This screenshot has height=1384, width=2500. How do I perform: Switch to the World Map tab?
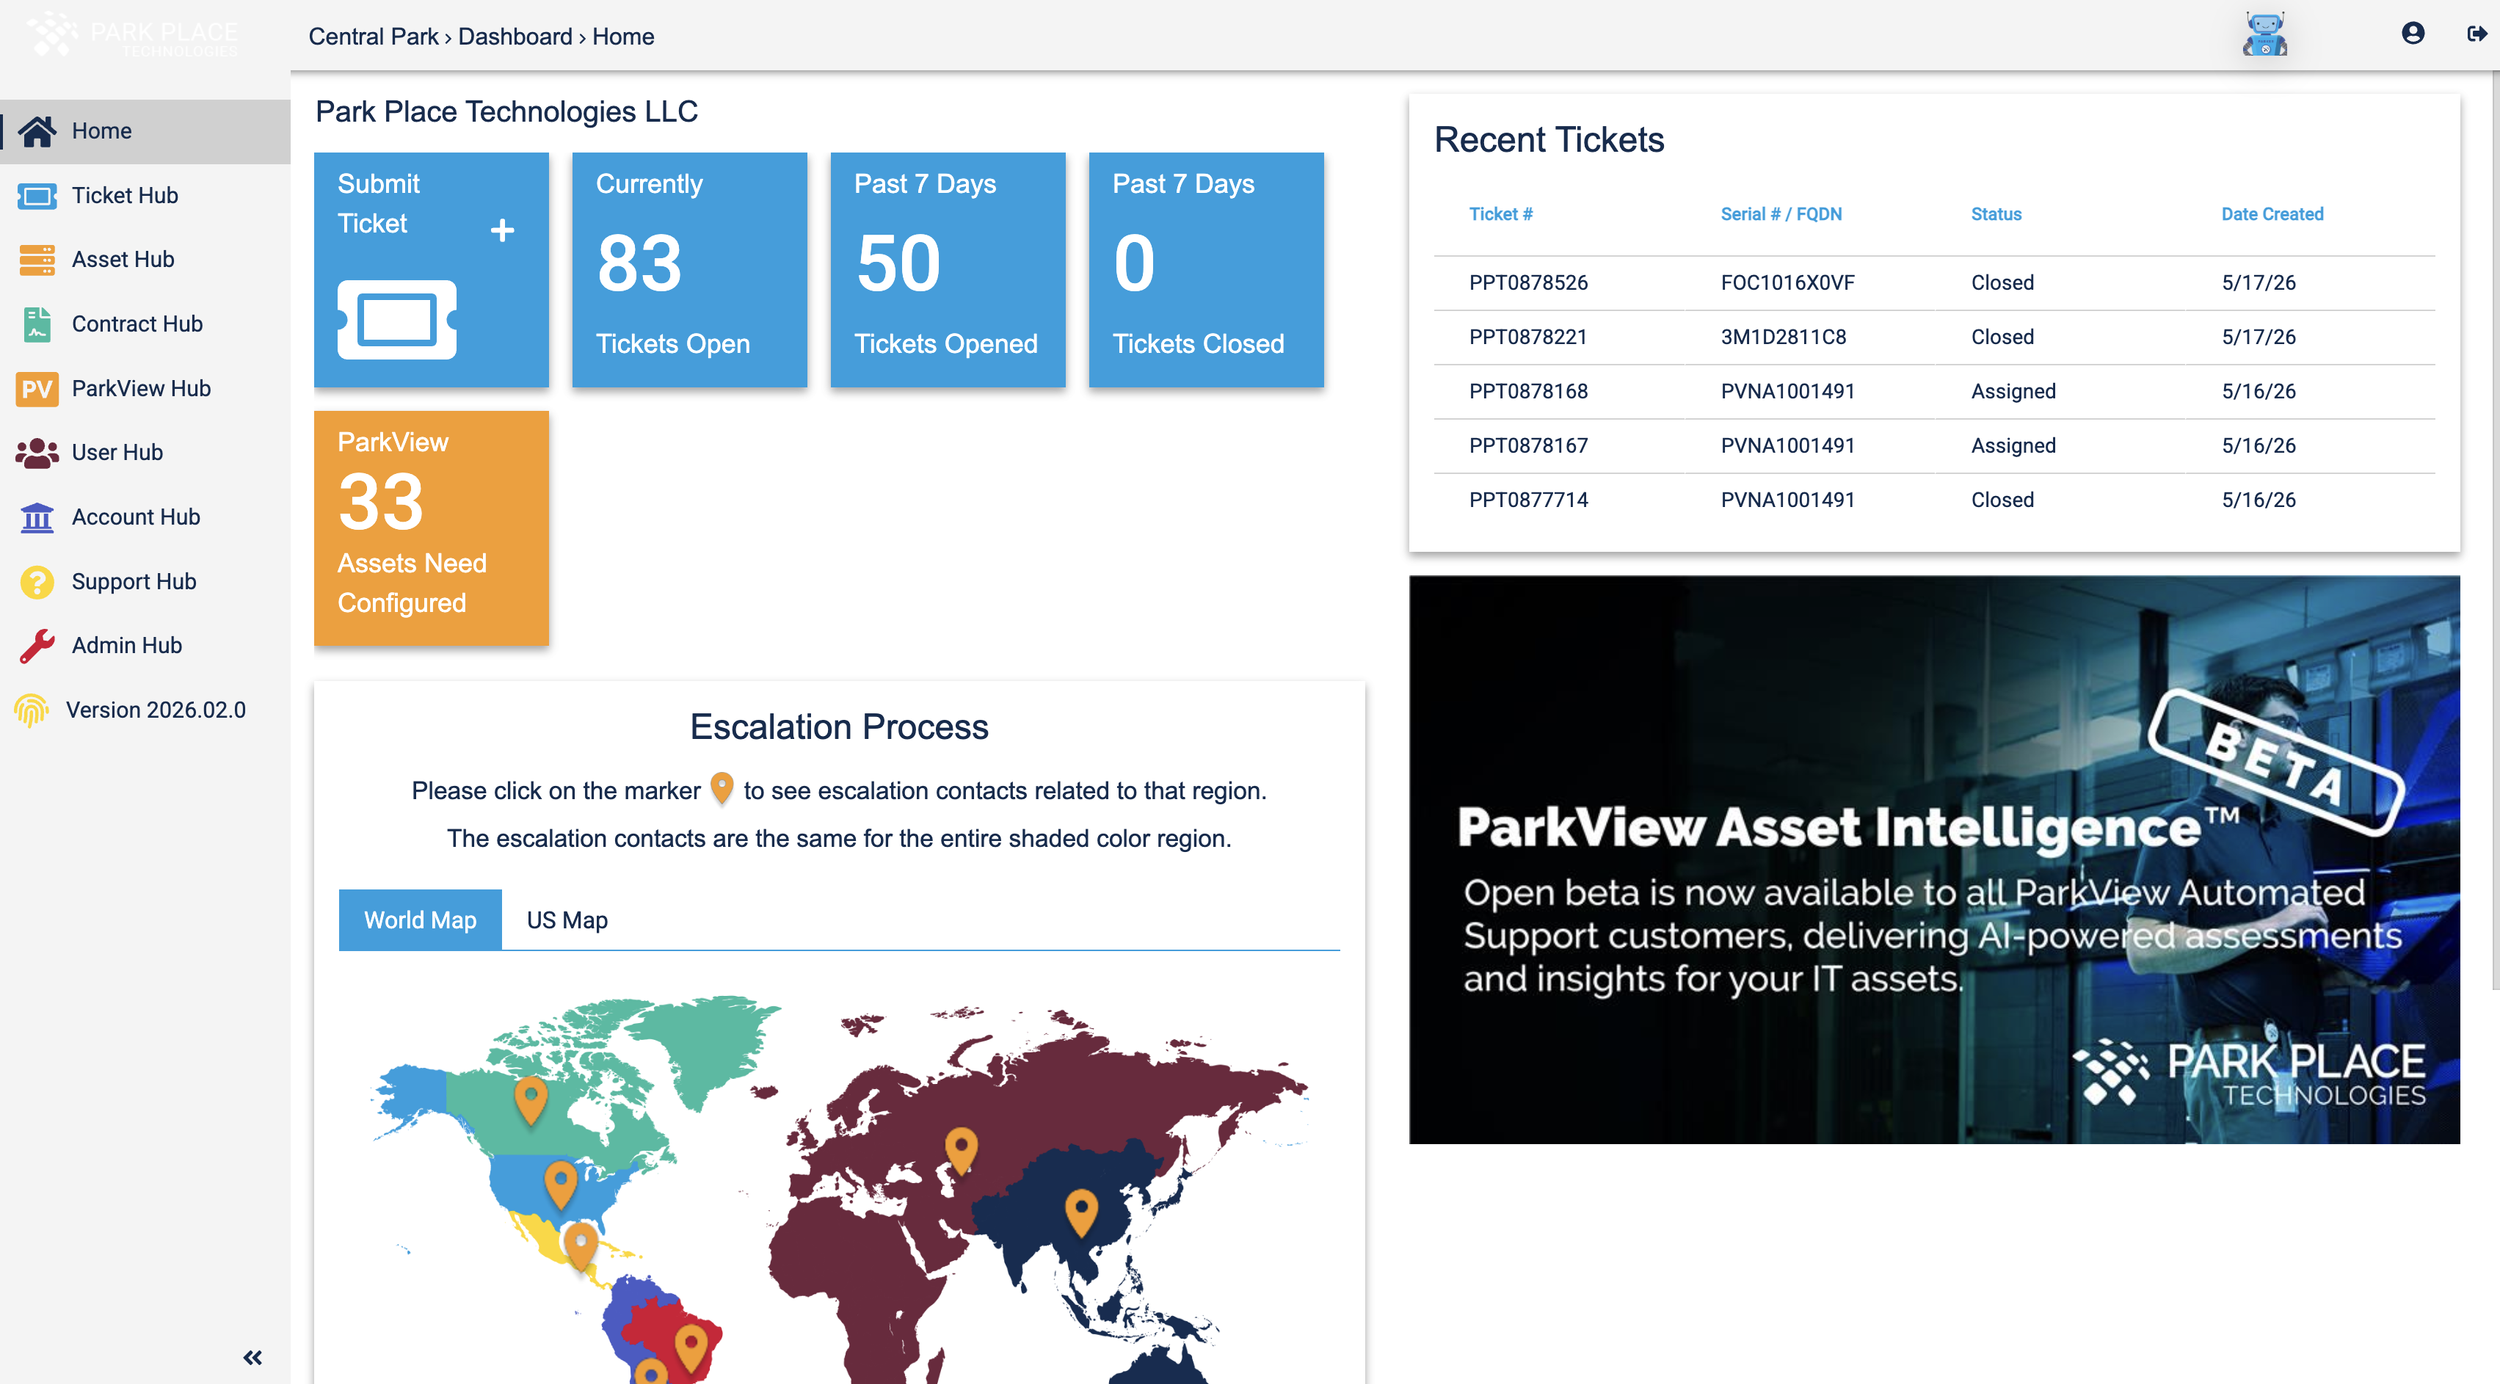pyautogui.click(x=420, y=920)
